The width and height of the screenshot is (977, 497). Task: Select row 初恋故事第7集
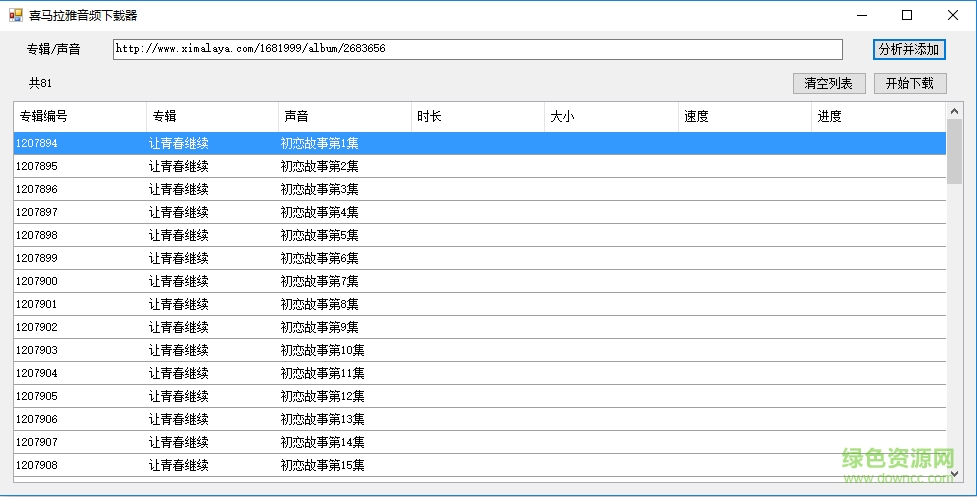480,282
